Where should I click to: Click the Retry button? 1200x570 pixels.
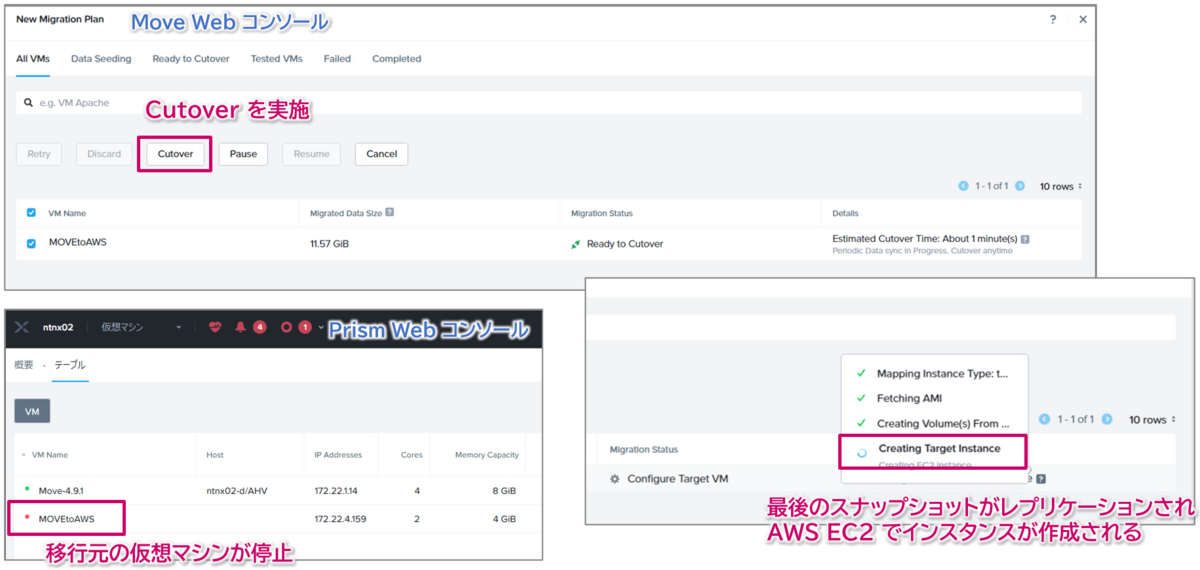(39, 154)
